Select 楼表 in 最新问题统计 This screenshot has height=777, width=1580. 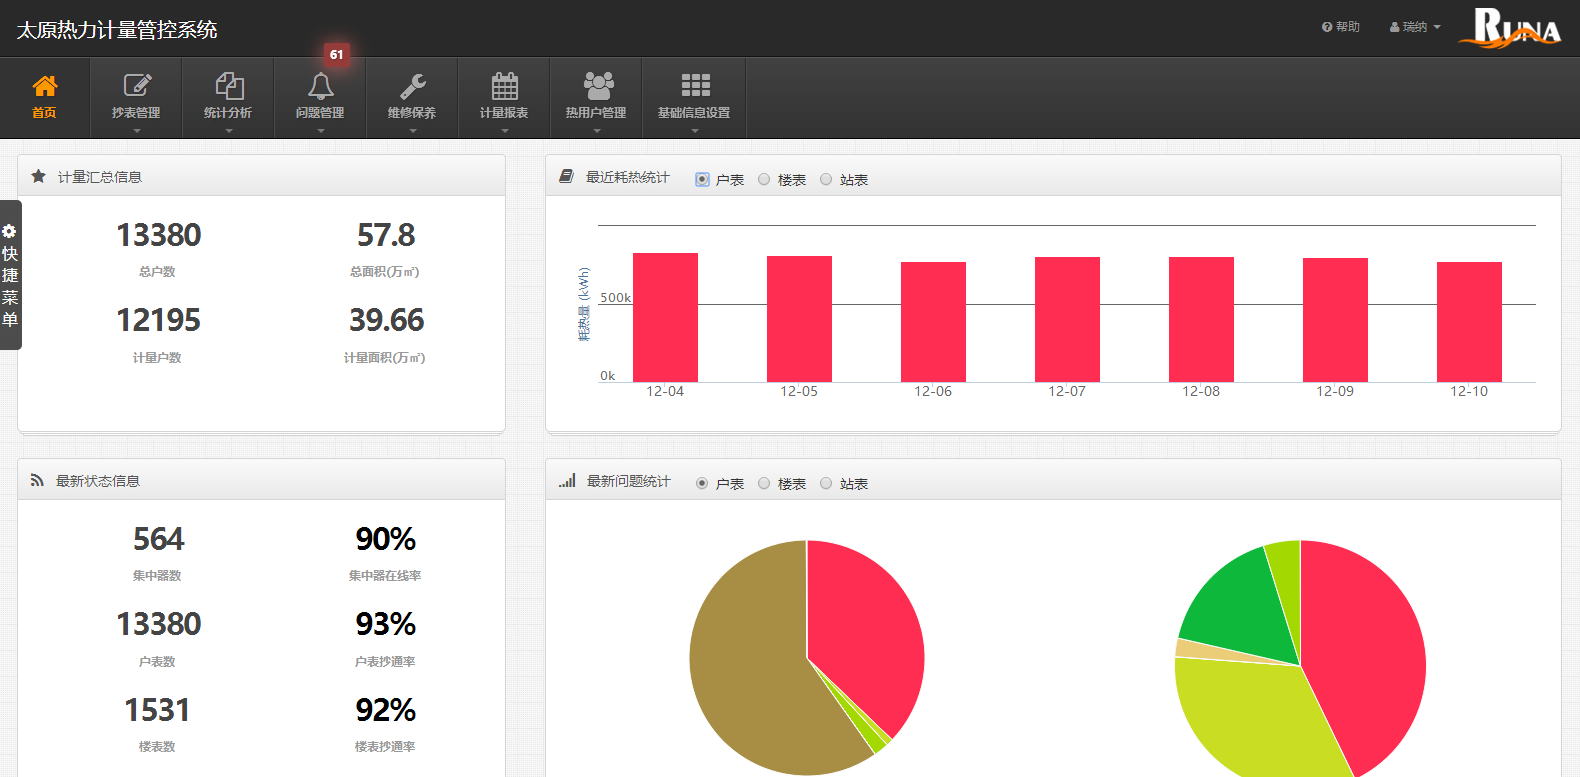[764, 484]
